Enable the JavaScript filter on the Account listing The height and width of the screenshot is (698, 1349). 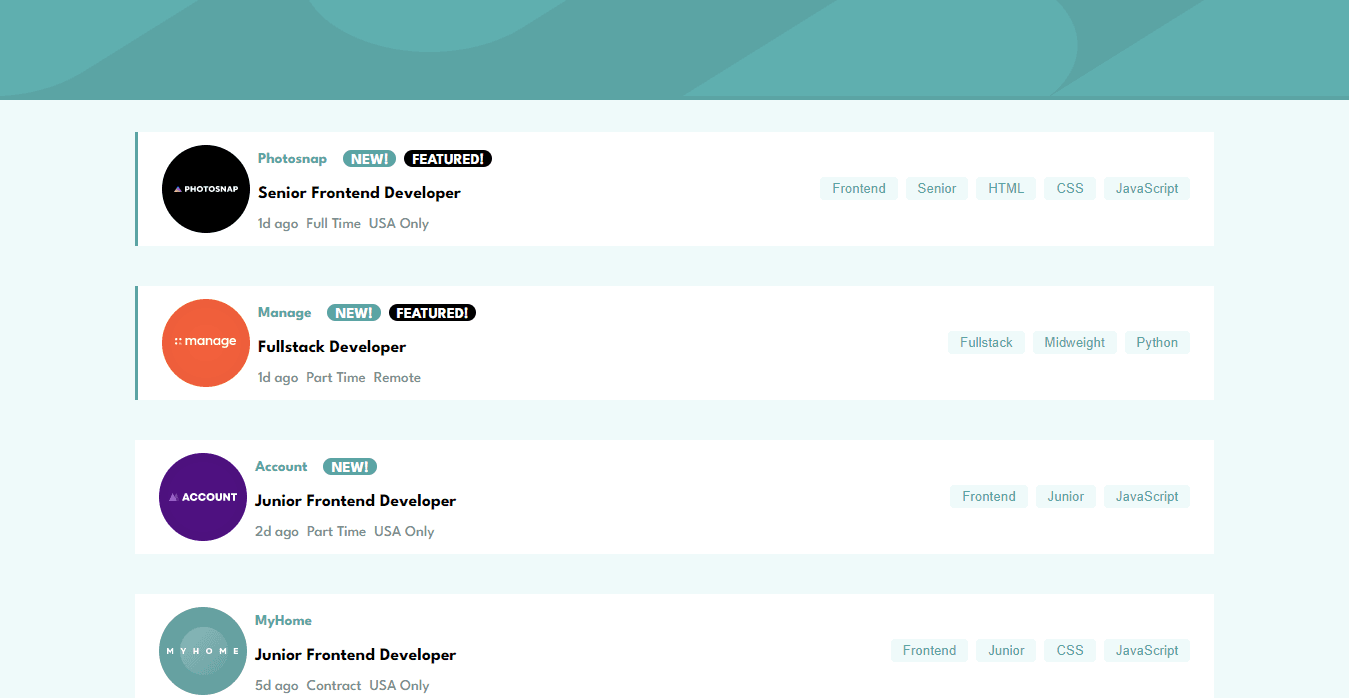(x=1146, y=496)
